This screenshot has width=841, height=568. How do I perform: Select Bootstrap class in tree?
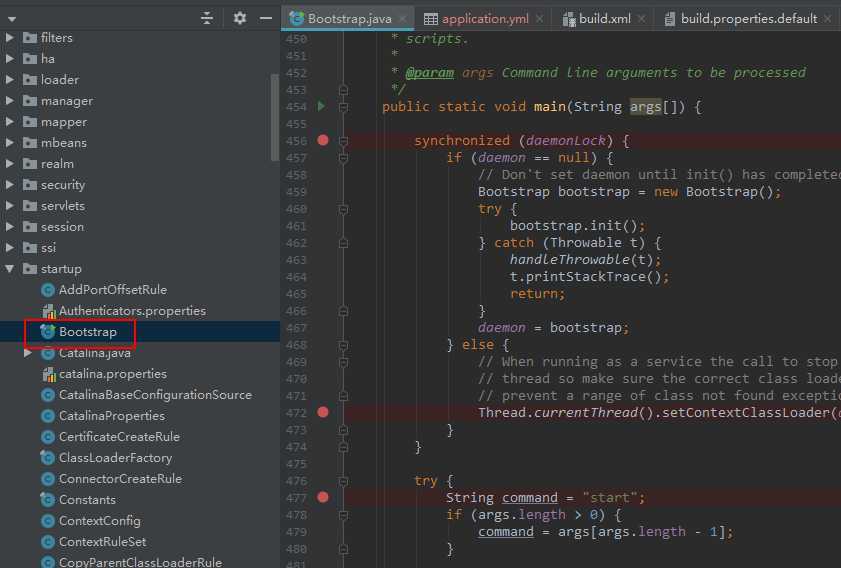87,332
